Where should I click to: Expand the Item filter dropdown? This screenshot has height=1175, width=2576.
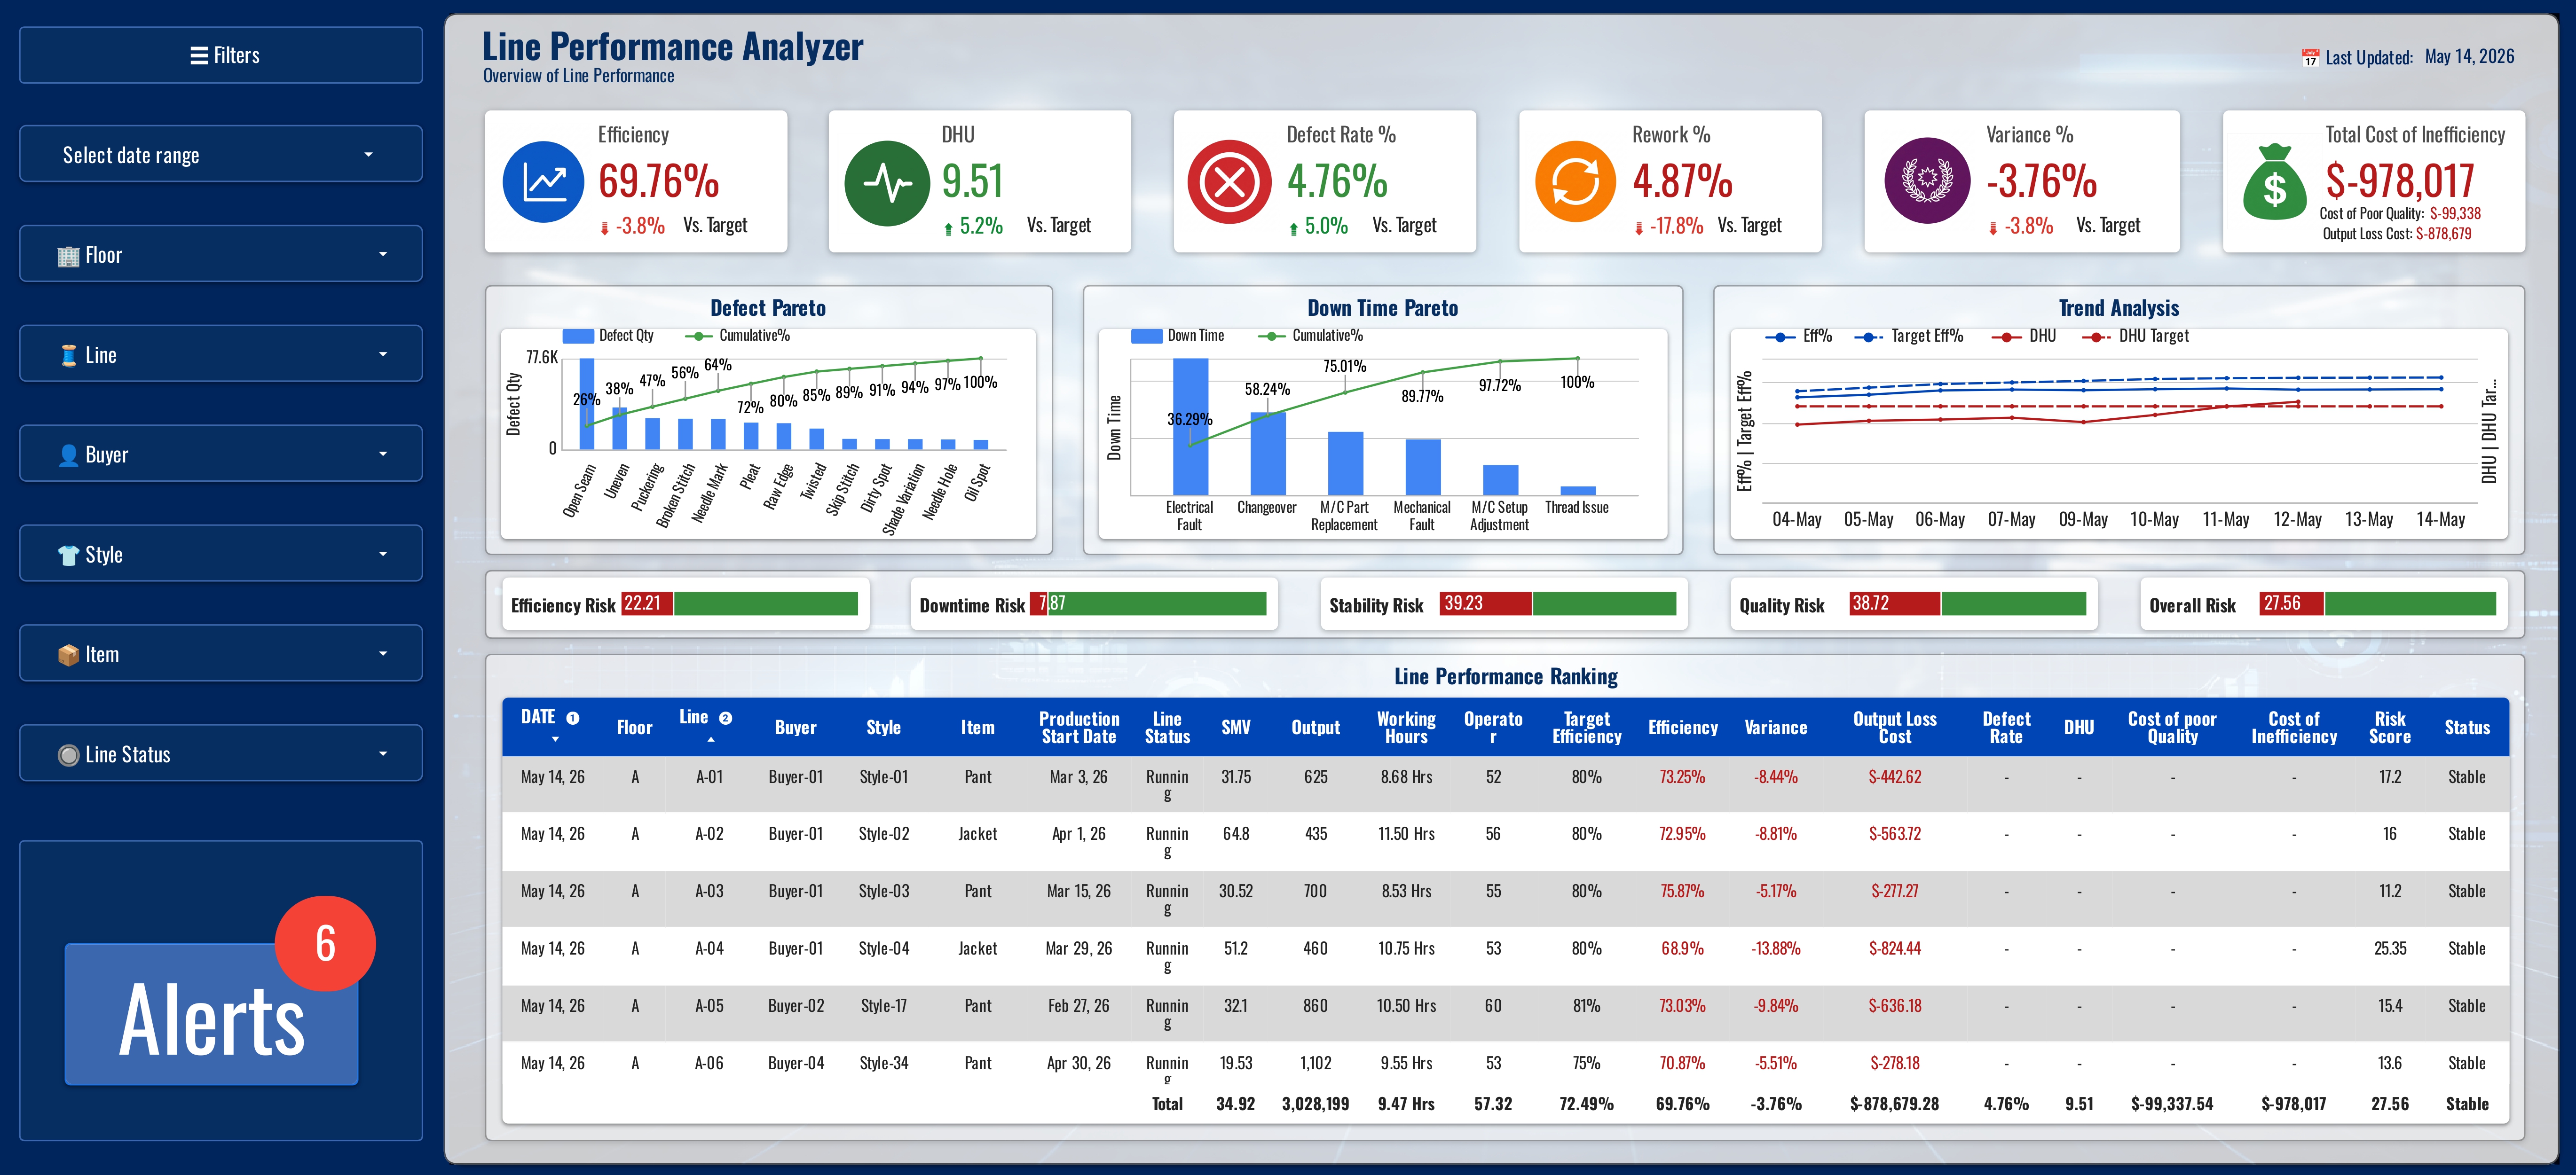221,654
